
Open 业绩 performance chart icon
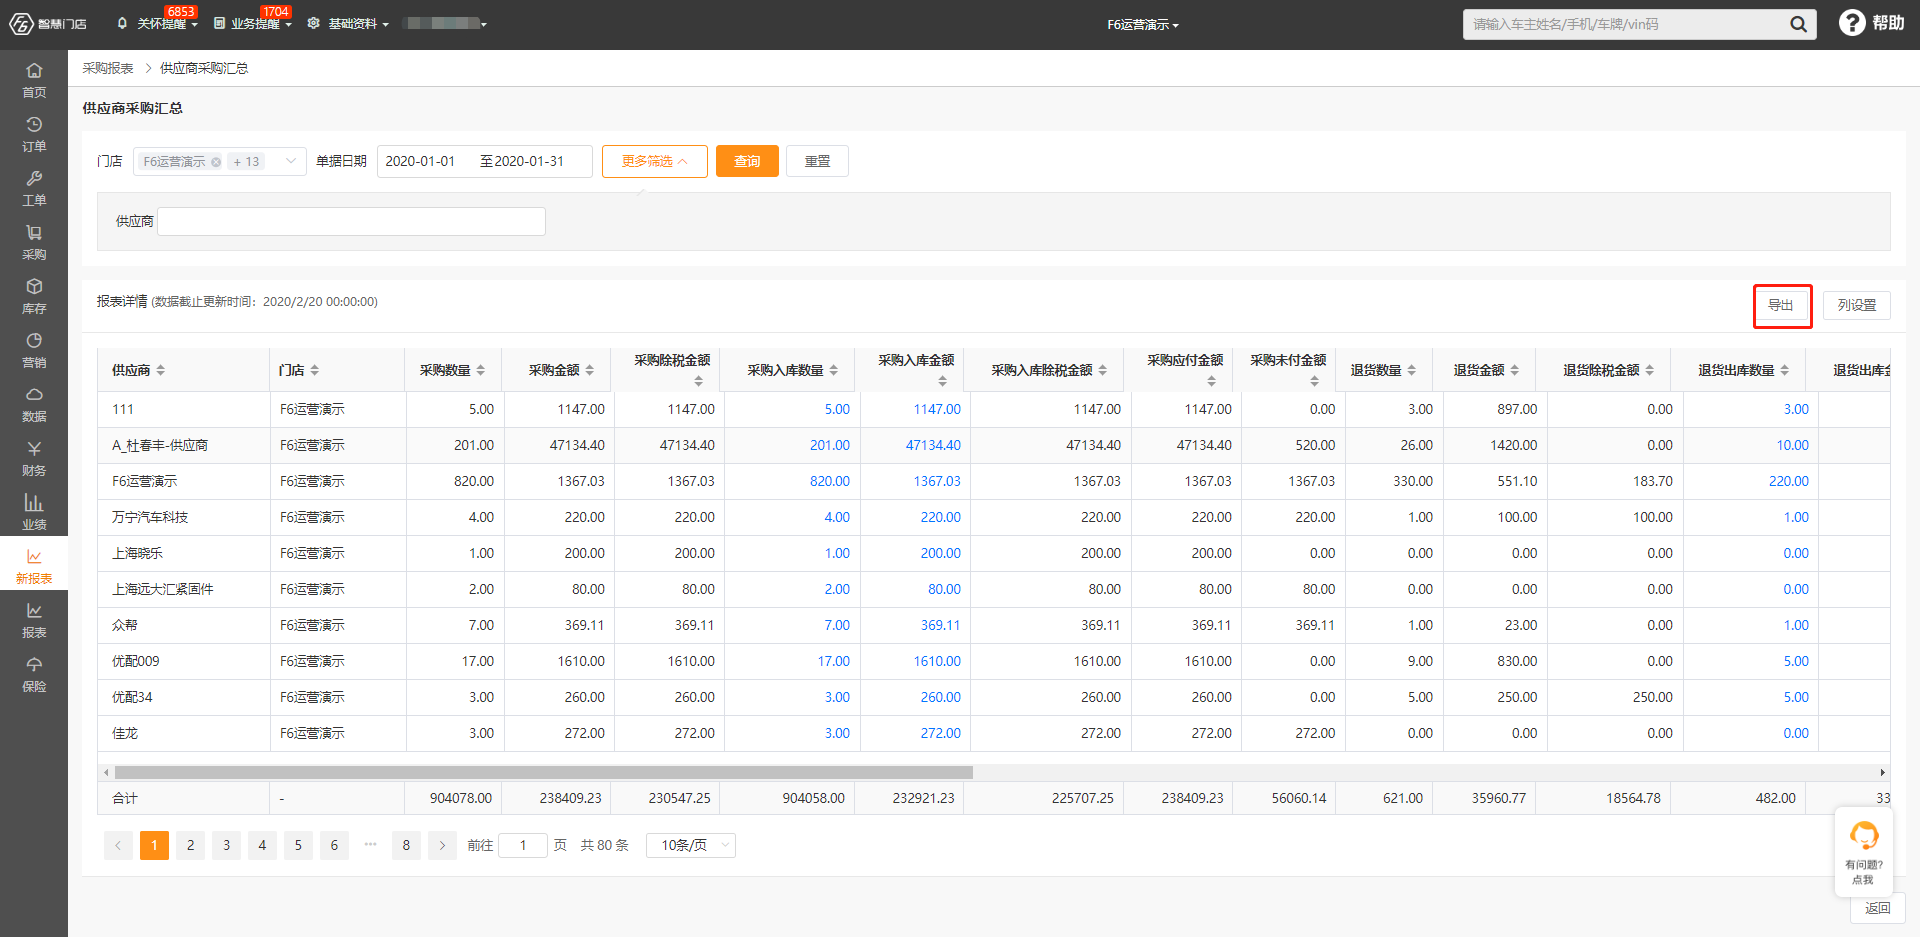[x=34, y=511]
